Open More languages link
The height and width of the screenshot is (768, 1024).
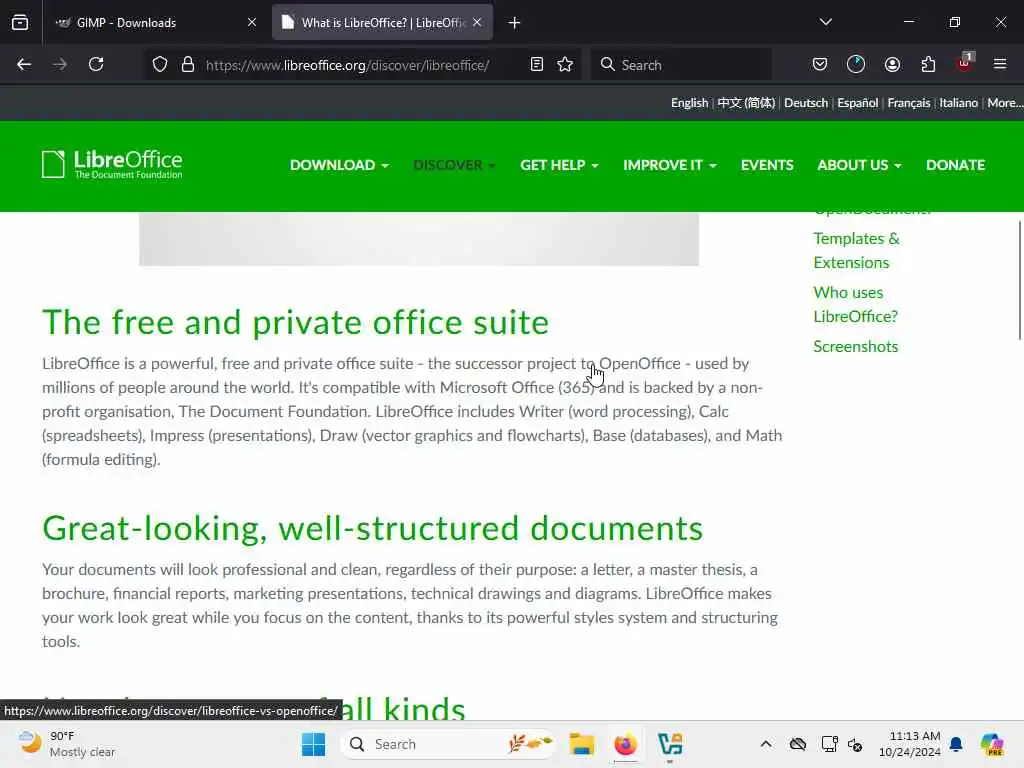click(x=1005, y=103)
